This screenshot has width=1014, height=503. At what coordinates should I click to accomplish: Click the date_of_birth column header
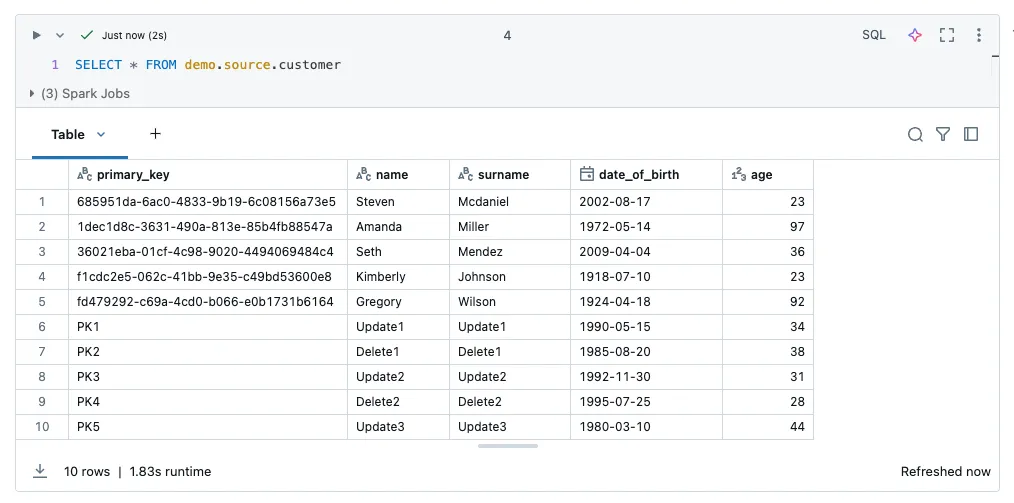638,174
